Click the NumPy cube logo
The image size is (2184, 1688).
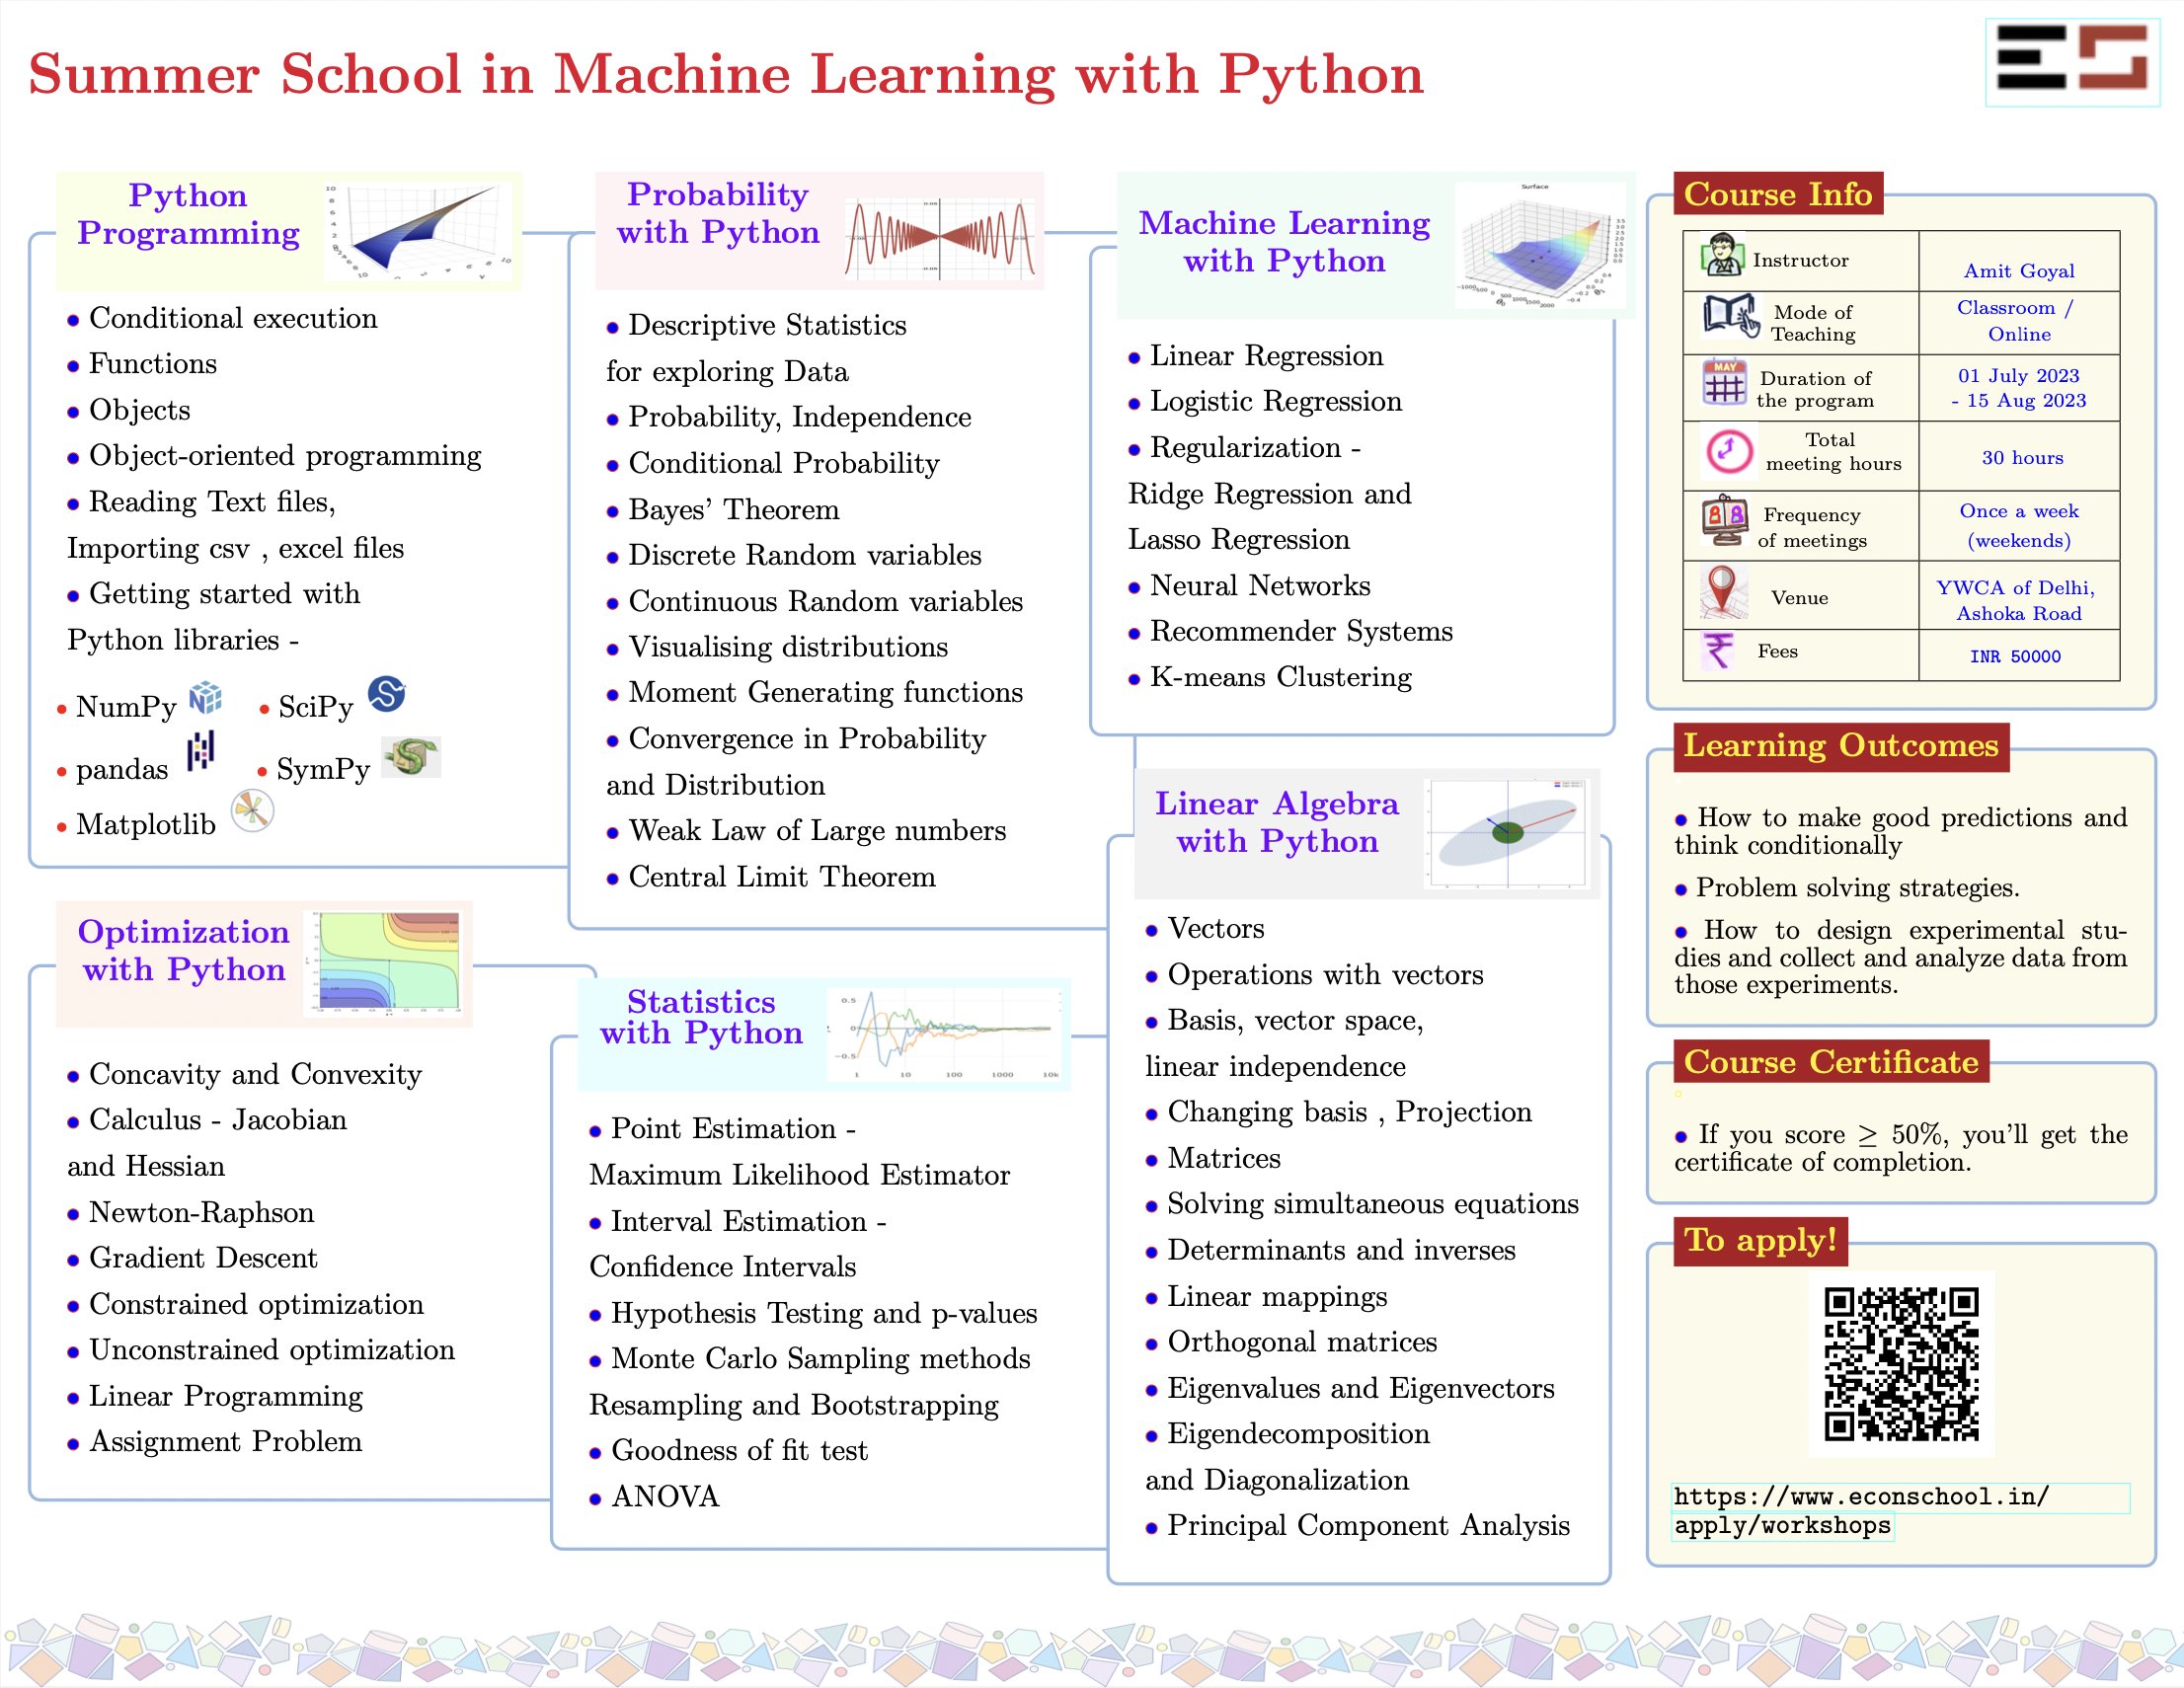[205, 697]
